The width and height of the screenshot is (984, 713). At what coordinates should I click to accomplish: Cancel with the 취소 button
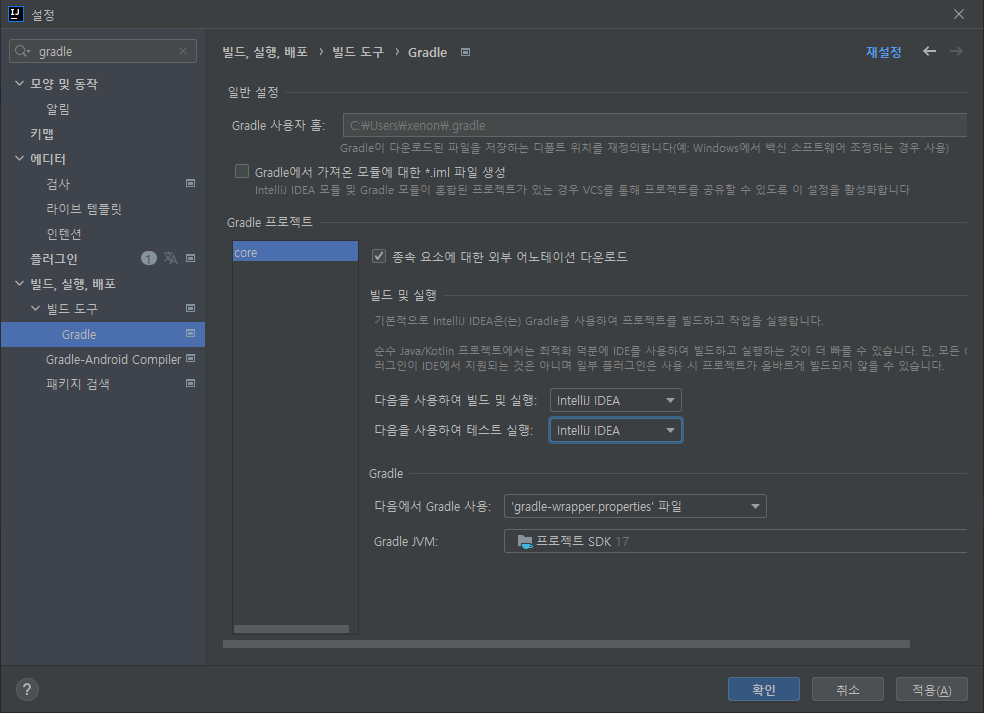coord(848,689)
